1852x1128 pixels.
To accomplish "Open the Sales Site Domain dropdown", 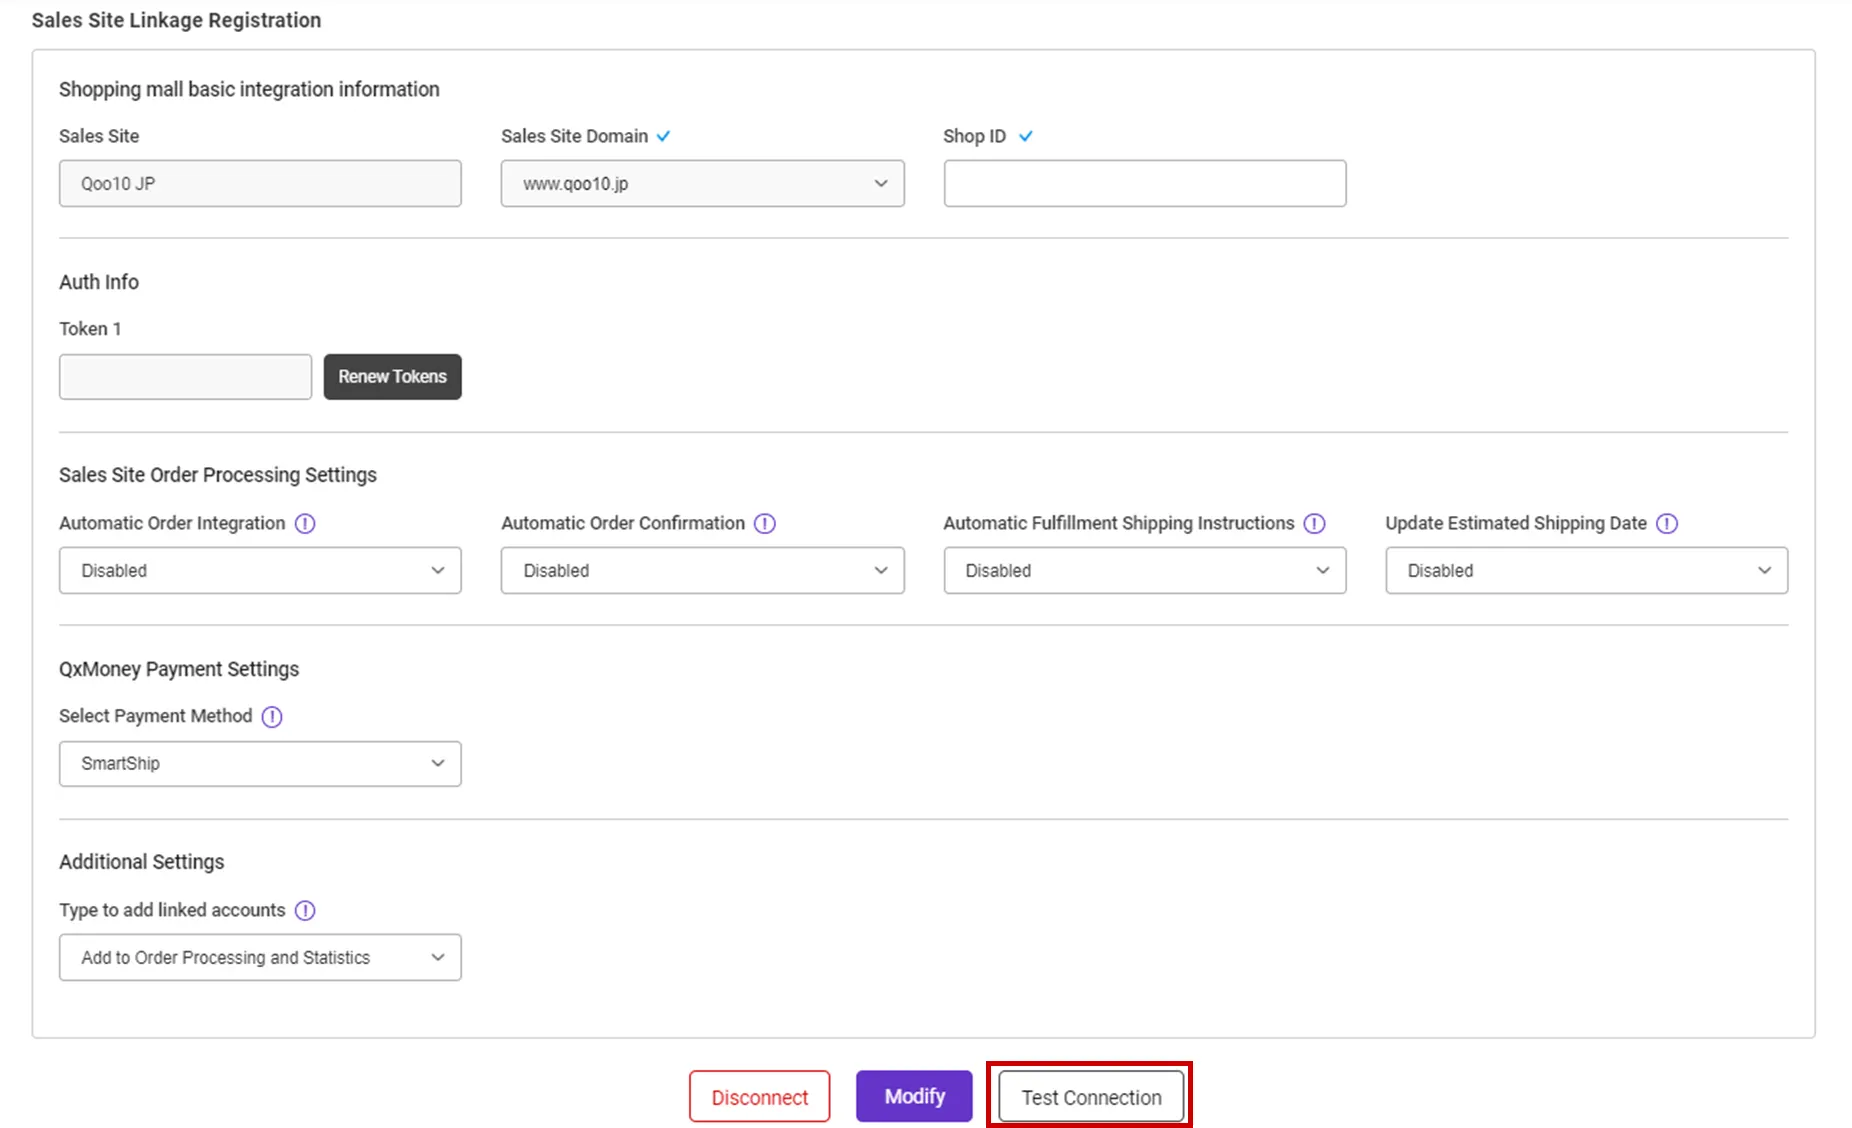I will click(702, 184).
